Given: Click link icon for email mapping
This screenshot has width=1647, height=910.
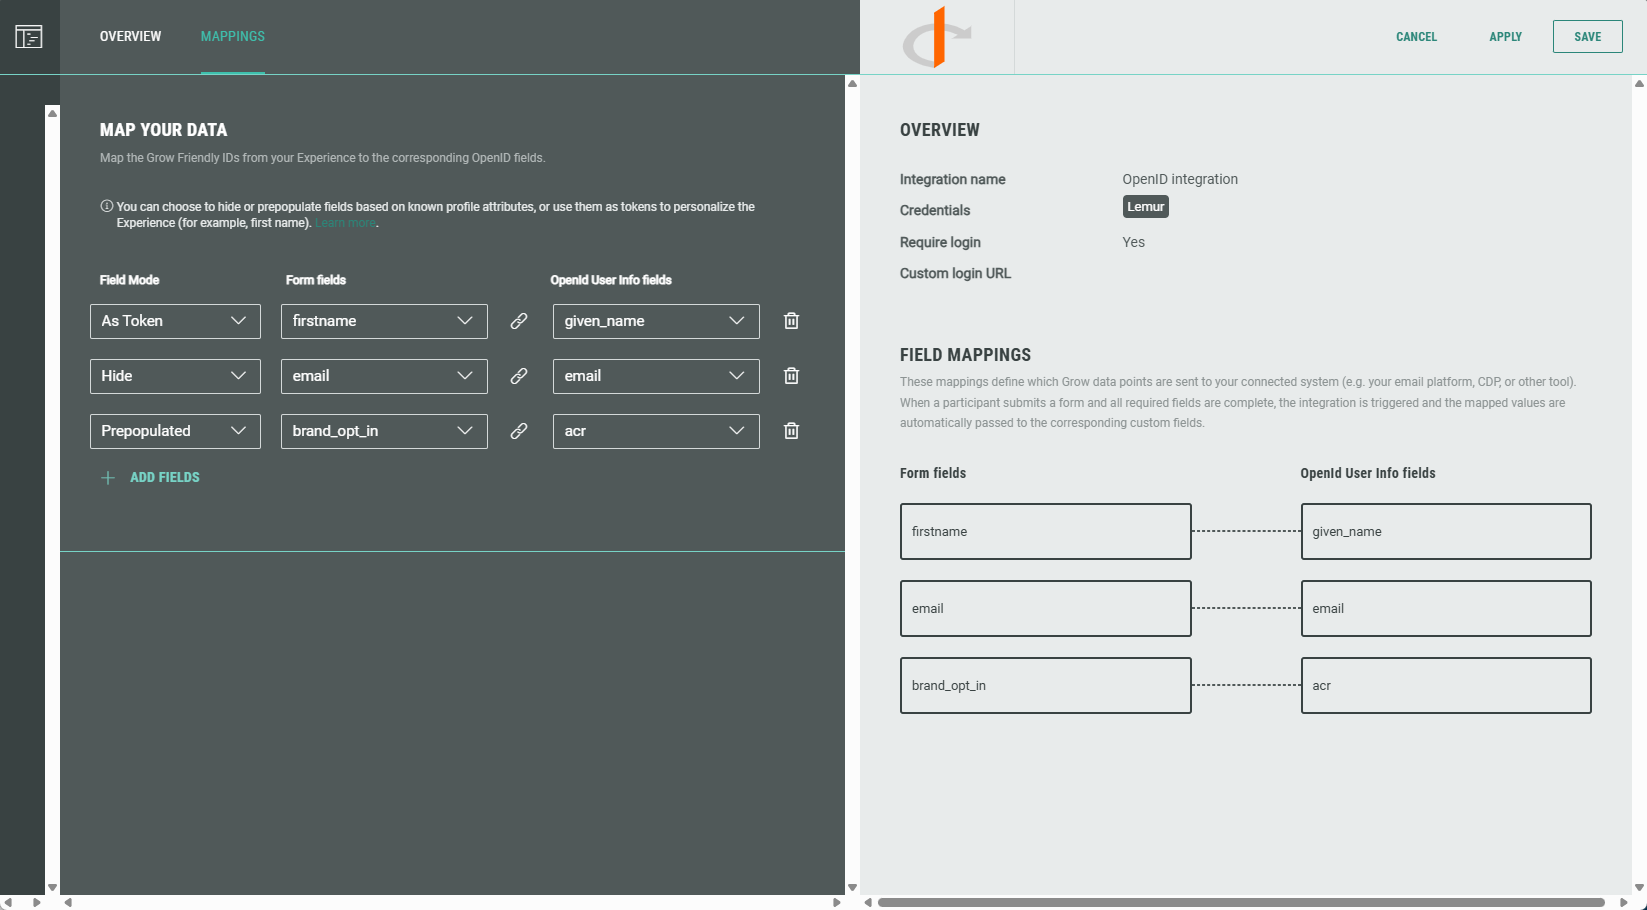Looking at the screenshot, I should coord(519,376).
